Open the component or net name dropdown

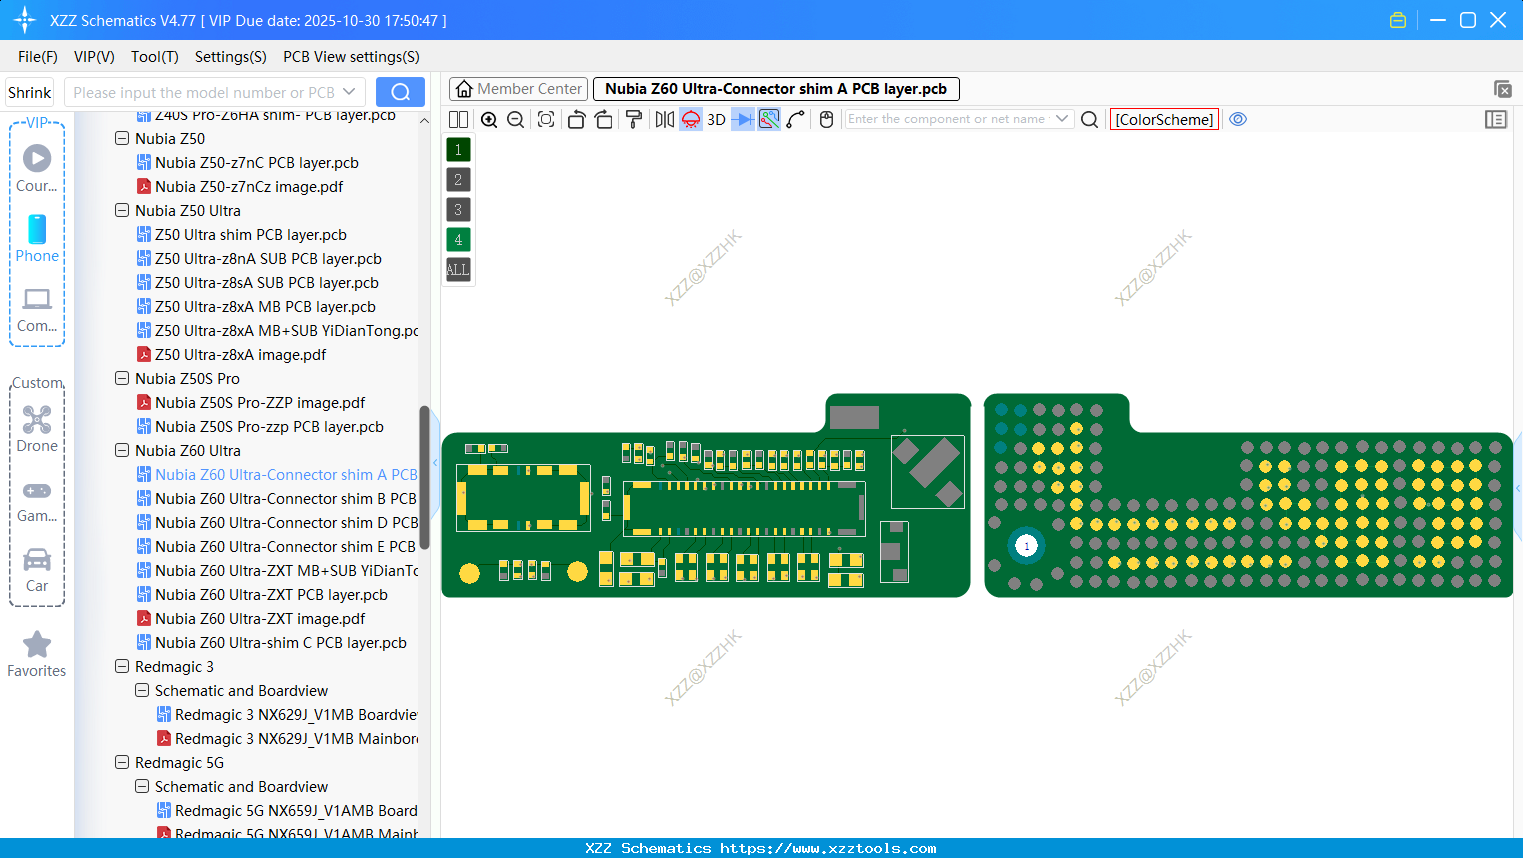pyautogui.click(x=1062, y=119)
